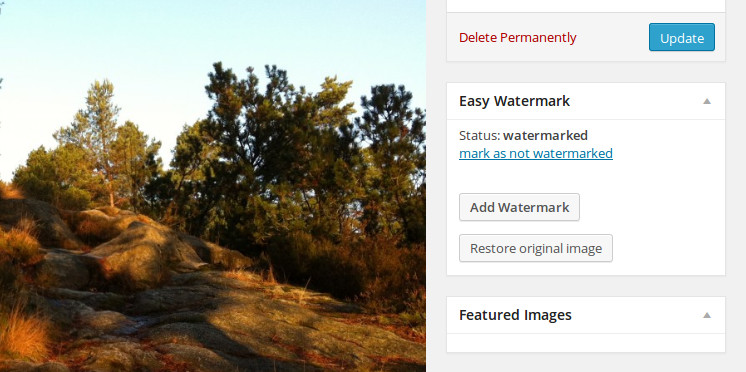Screen dimensions: 746x372
Task: Click the Delete Permanently link
Action: pos(518,38)
